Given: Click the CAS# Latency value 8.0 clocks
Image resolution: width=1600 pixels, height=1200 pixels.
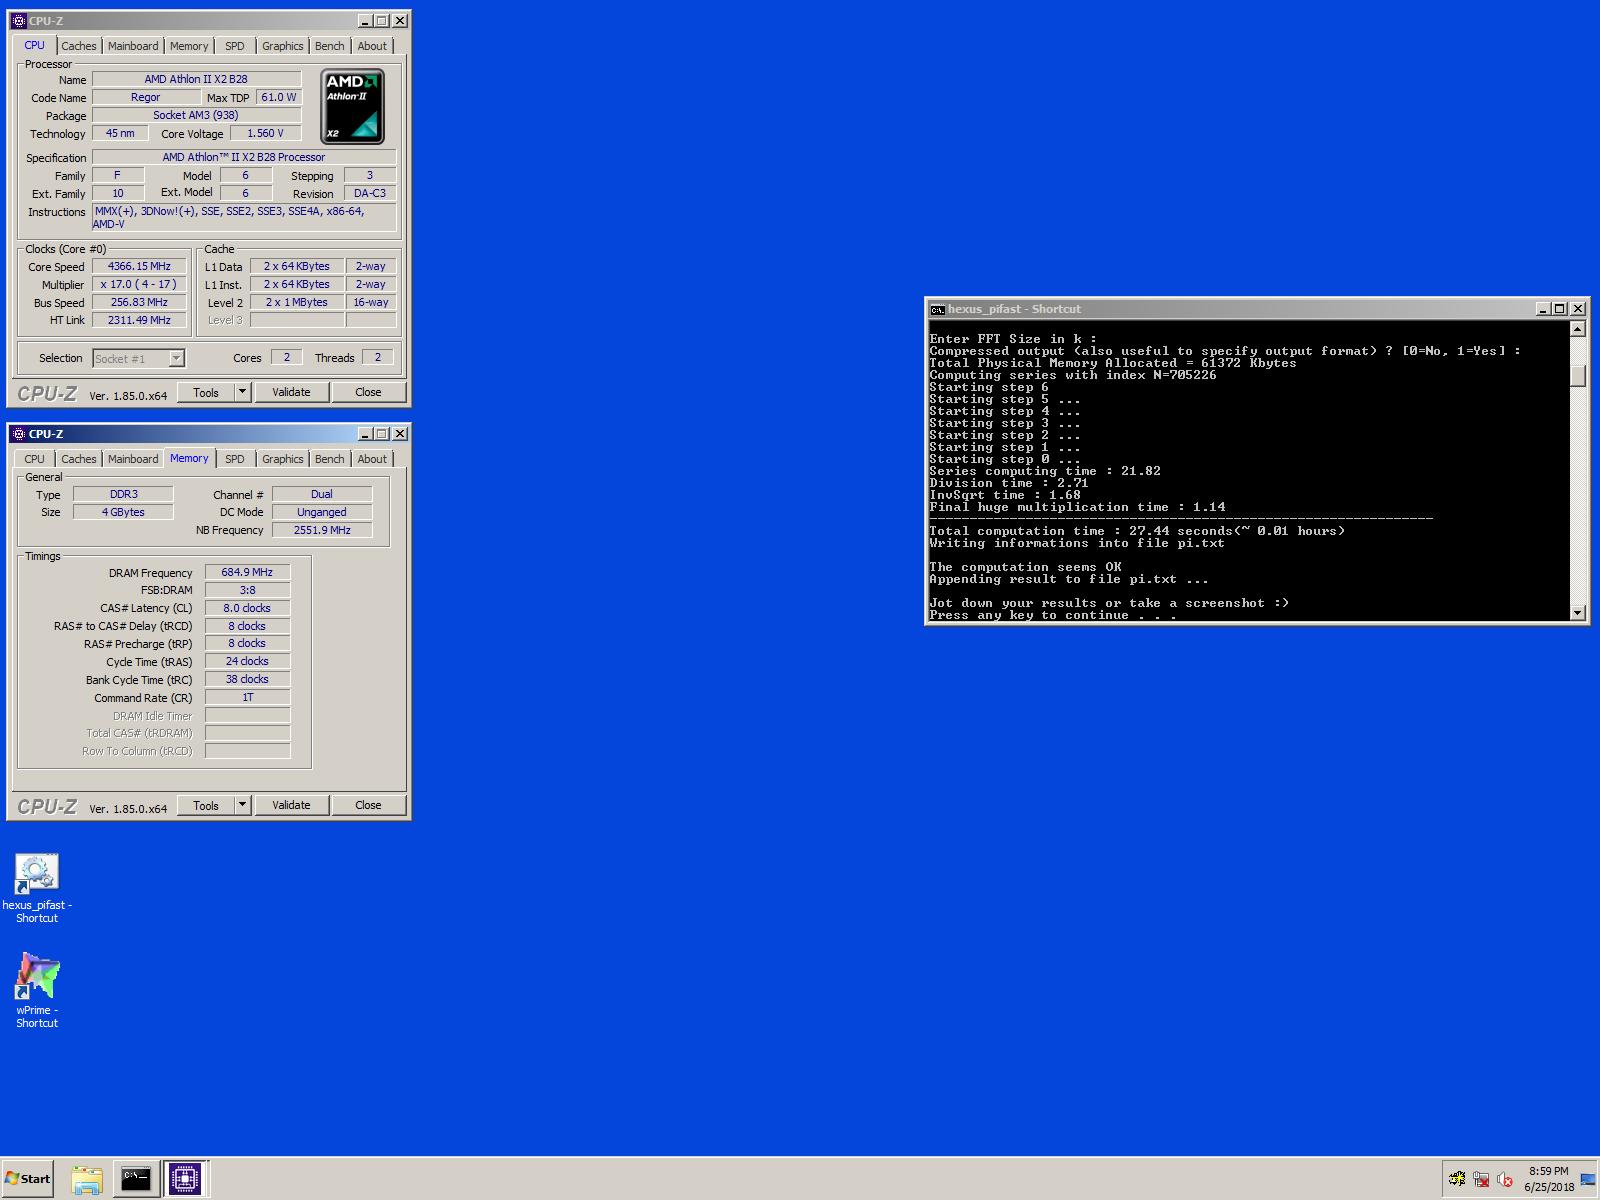Looking at the screenshot, I should click(x=248, y=608).
